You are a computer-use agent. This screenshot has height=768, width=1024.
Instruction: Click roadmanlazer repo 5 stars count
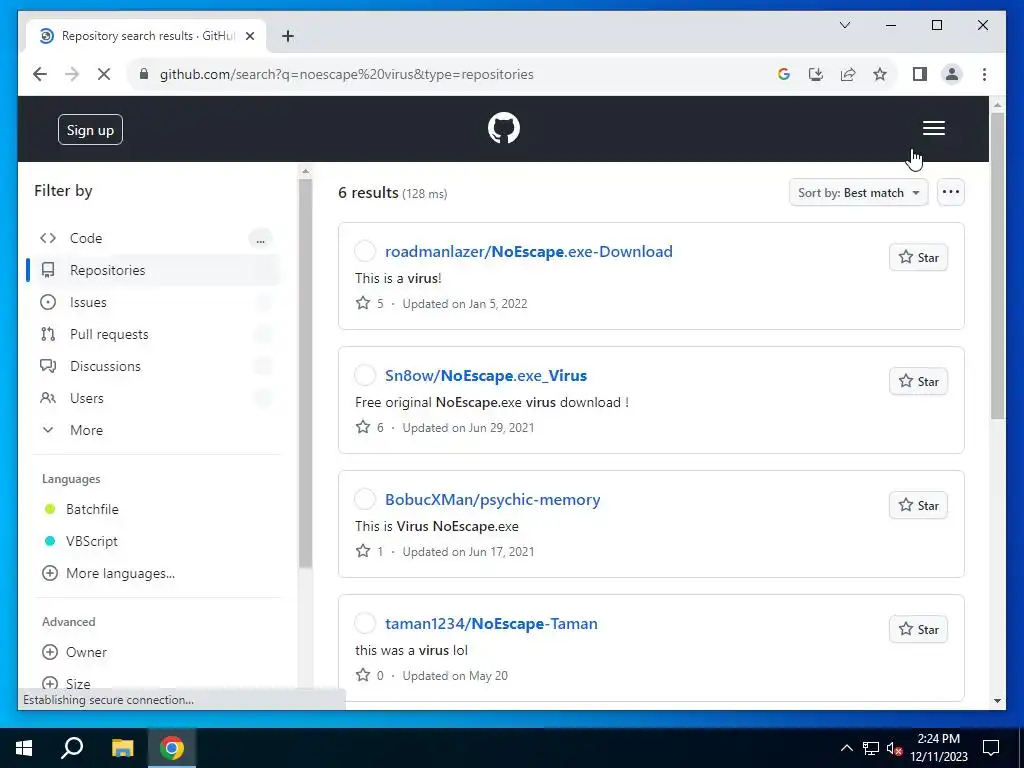tap(370, 304)
